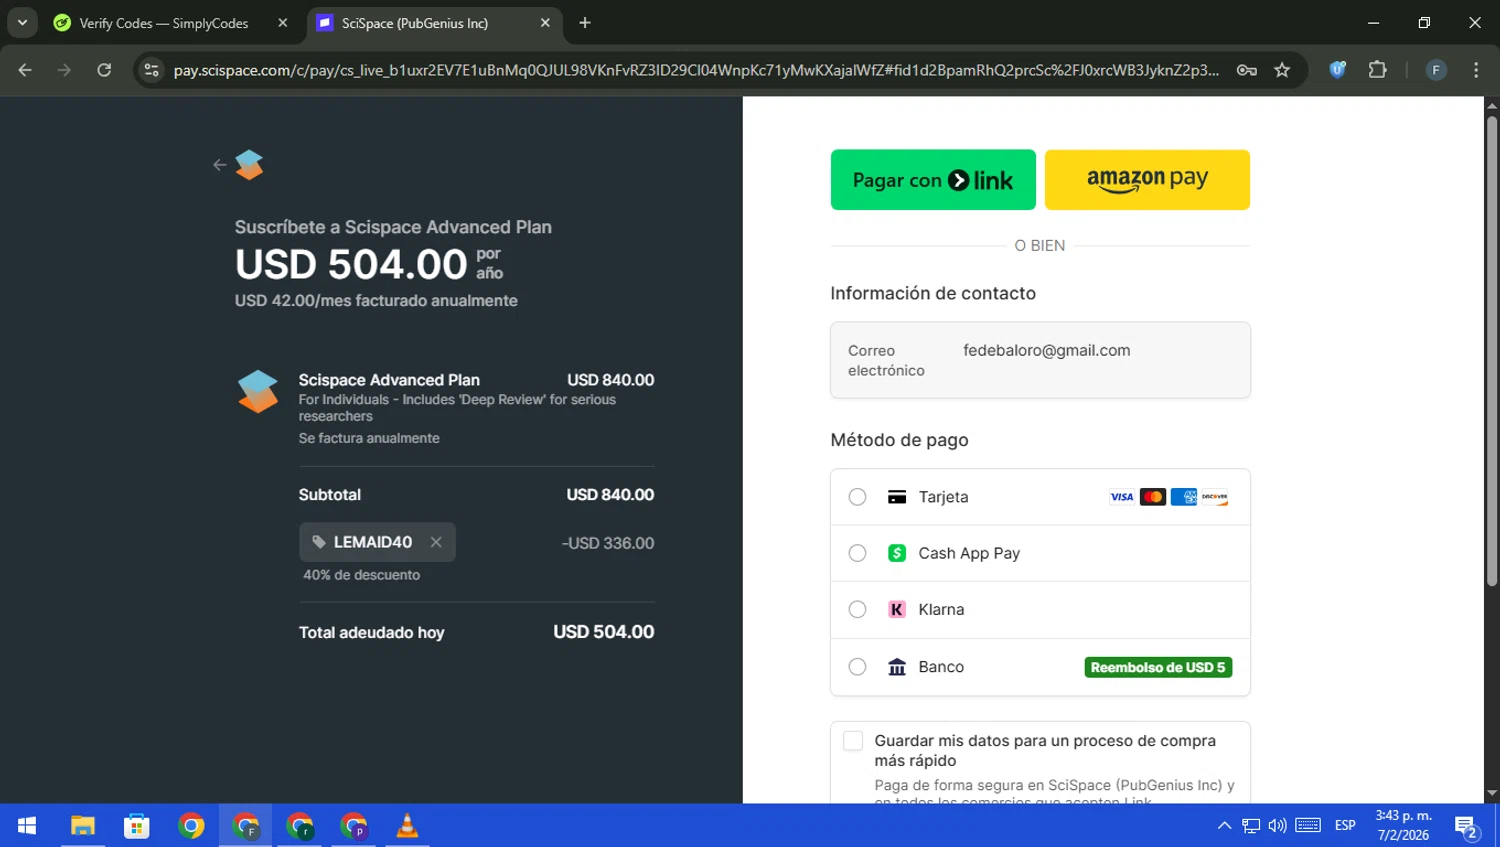View site information icon in address bar
This screenshot has height=847, width=1500.
pos(152,70)
